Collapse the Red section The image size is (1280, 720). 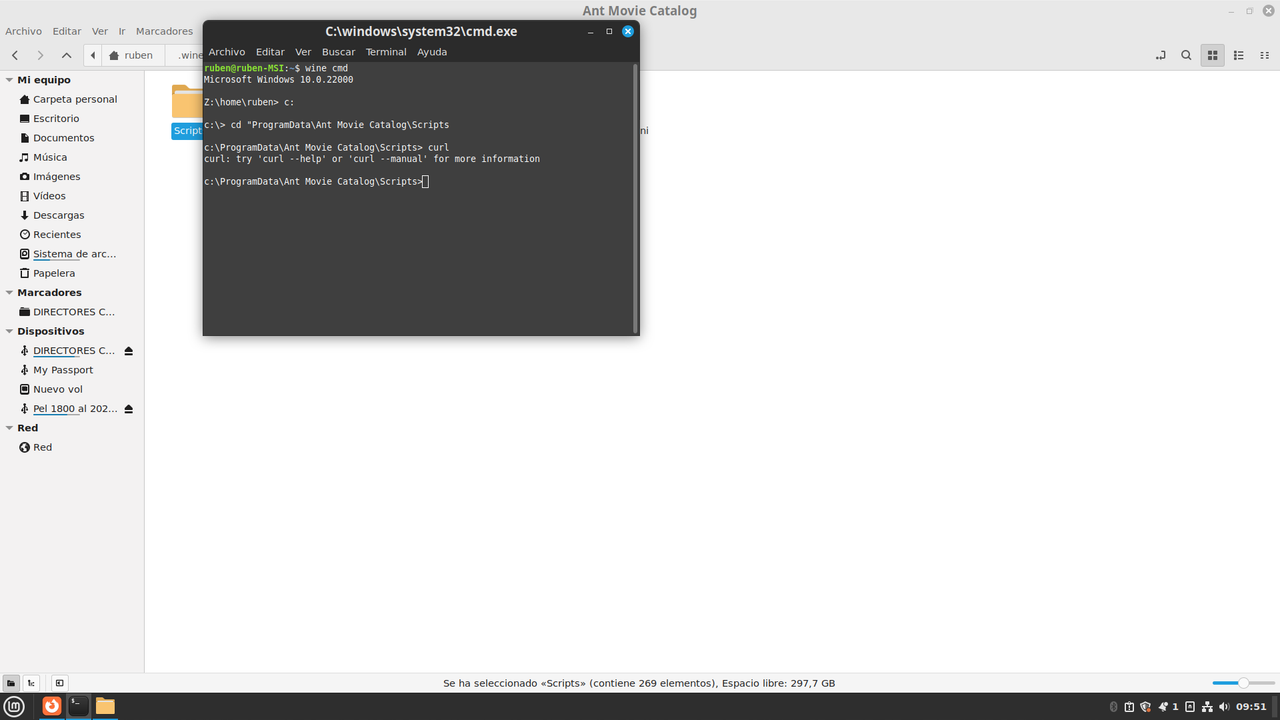point(9,428)
